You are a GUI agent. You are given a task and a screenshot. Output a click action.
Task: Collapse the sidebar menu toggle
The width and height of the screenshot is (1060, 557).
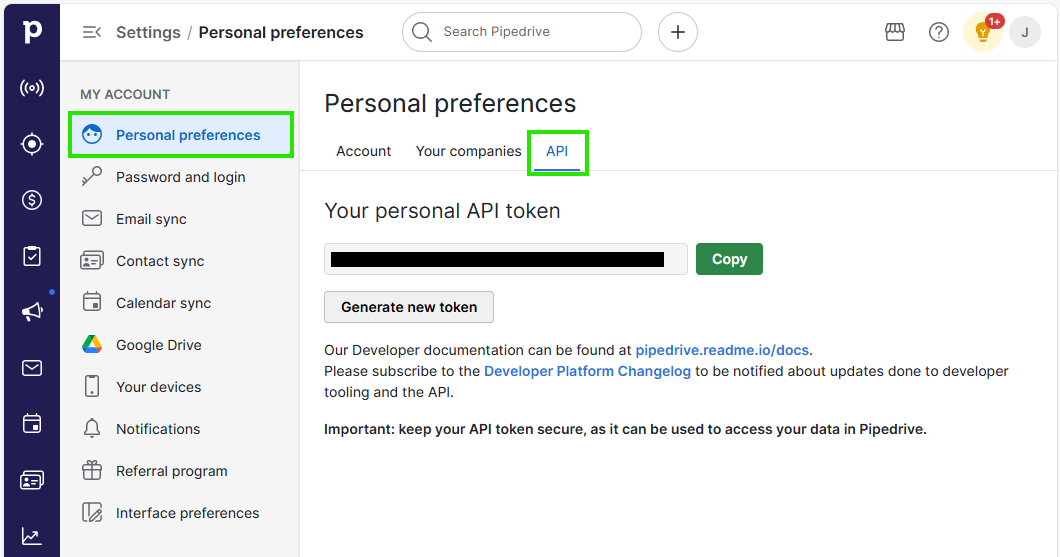pyautogui.click(x=91, y=32)
